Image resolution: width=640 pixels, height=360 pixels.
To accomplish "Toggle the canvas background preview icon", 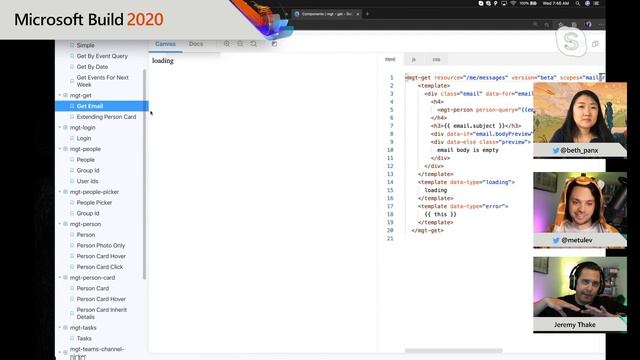I will (274, 44).
